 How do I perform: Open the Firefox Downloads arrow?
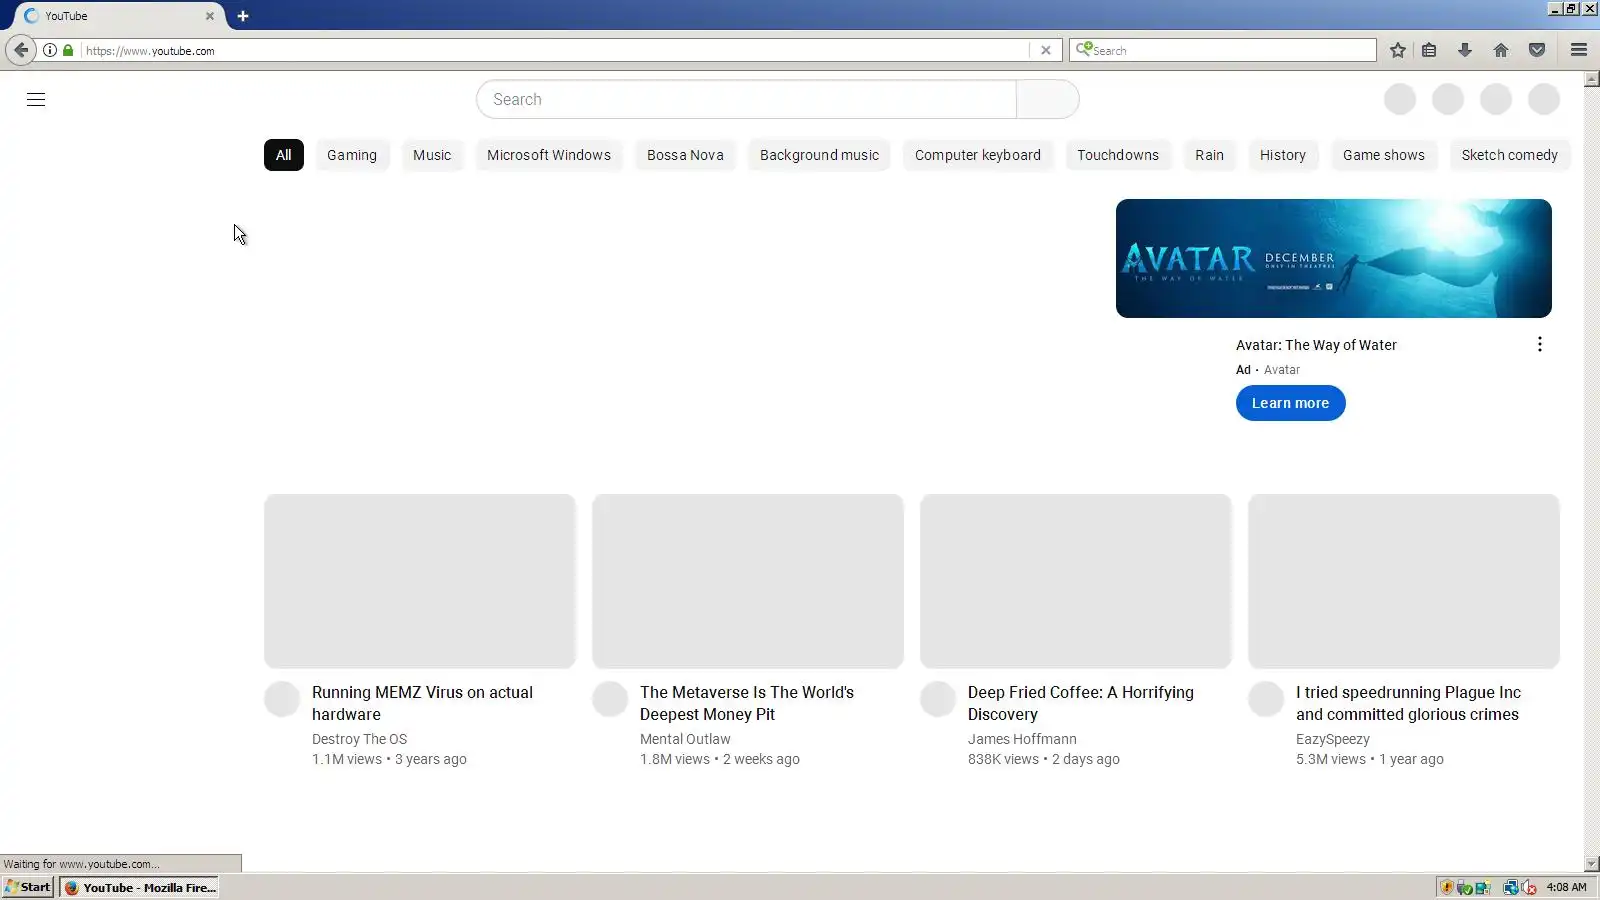pos(1465,50)
